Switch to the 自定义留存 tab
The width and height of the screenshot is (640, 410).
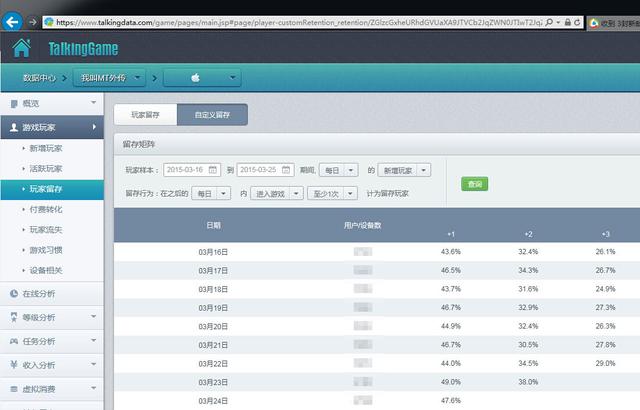(x=212, y=115)
